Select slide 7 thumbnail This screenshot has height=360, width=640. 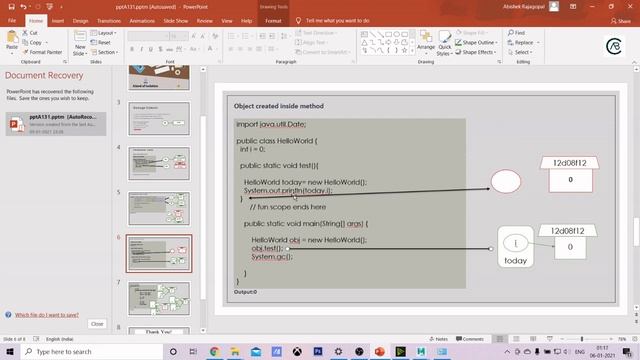click(159, 298)
